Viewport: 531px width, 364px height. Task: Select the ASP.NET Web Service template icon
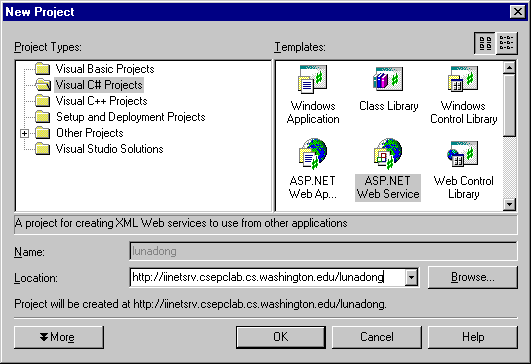[388, 154]
